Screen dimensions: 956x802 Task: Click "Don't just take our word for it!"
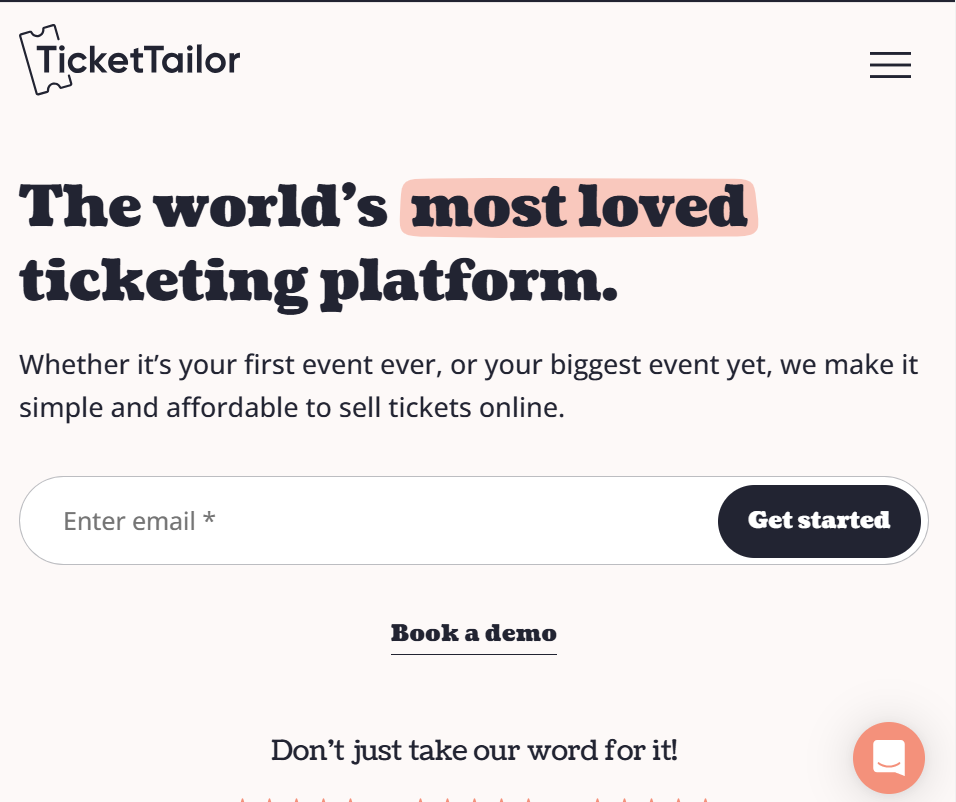pyautogui.click(x=474, y=750)
